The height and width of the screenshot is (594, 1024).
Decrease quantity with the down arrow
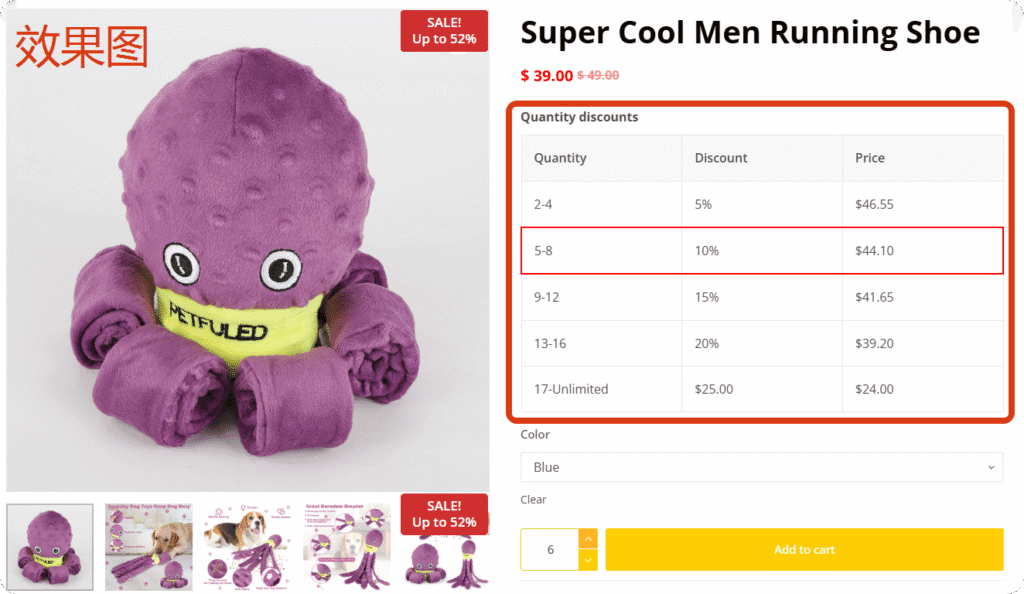tap(588, 560)
